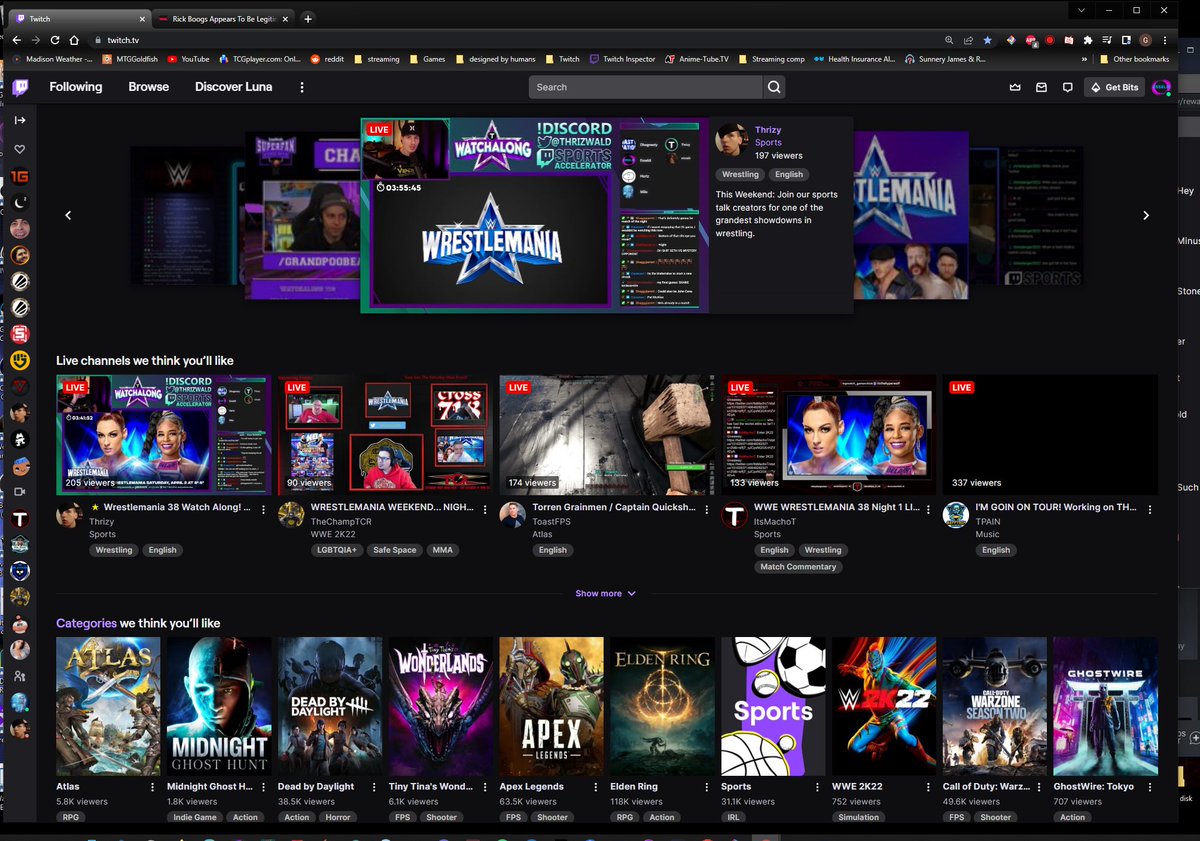Click the Categories heading link
The width and height of the screenshot is (1200, 841).
(x=86, y=623)
